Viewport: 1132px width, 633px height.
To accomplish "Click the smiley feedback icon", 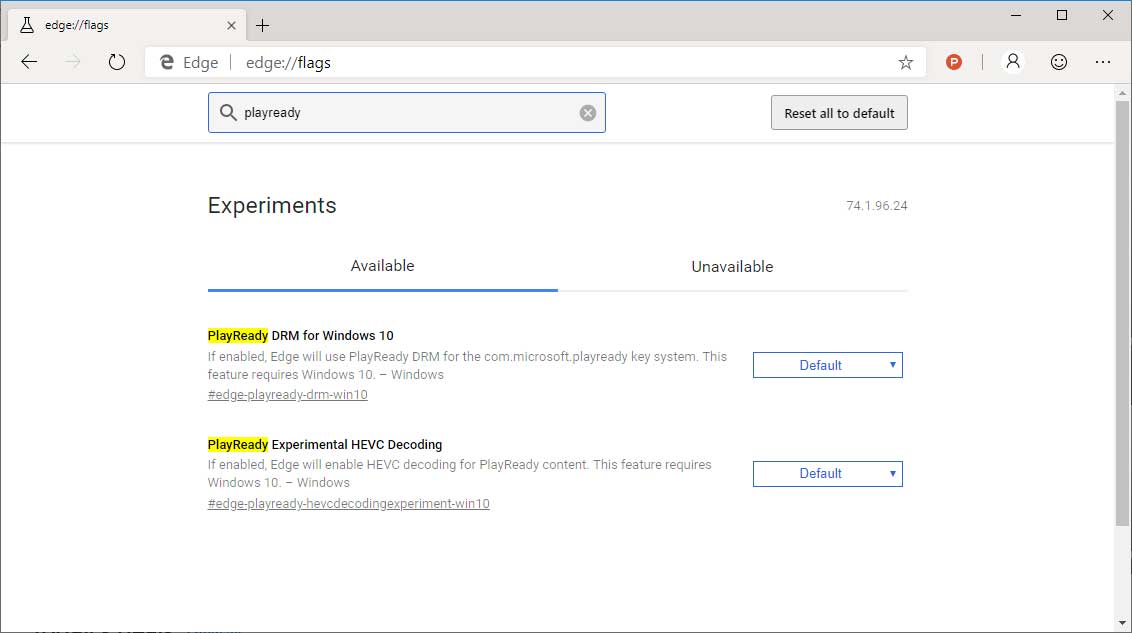I will 1059,61.
